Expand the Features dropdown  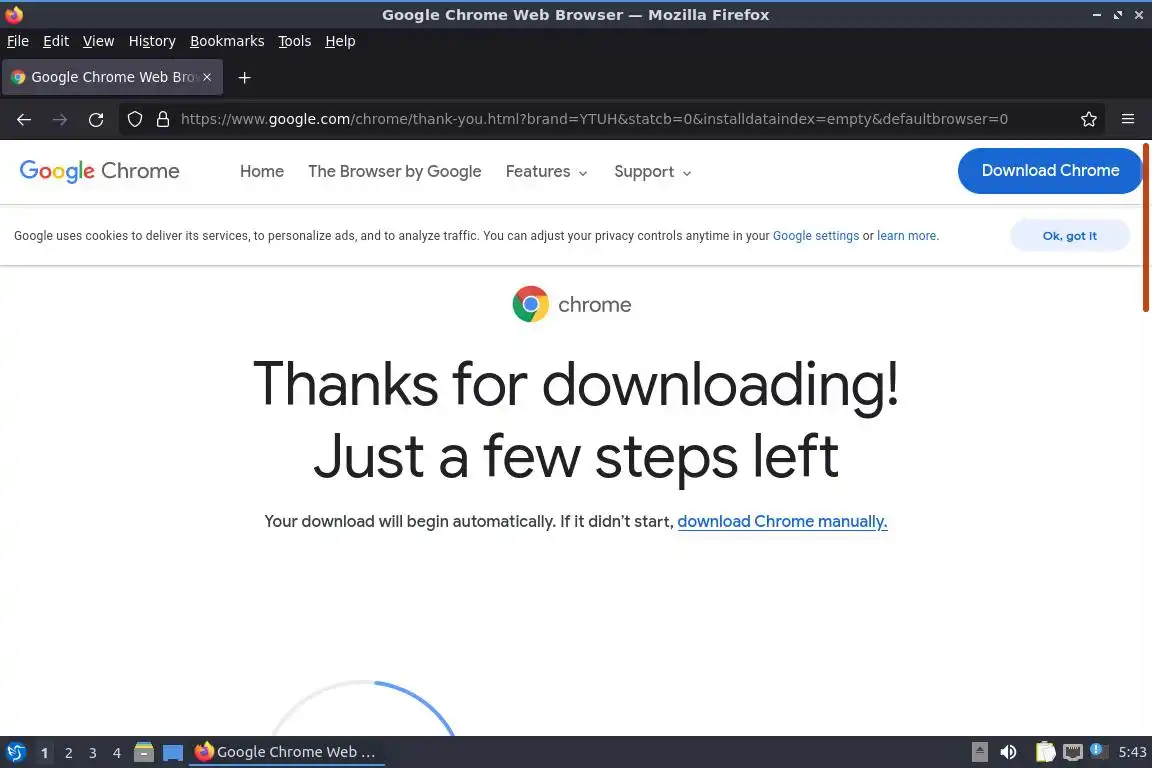coord(547,171)
